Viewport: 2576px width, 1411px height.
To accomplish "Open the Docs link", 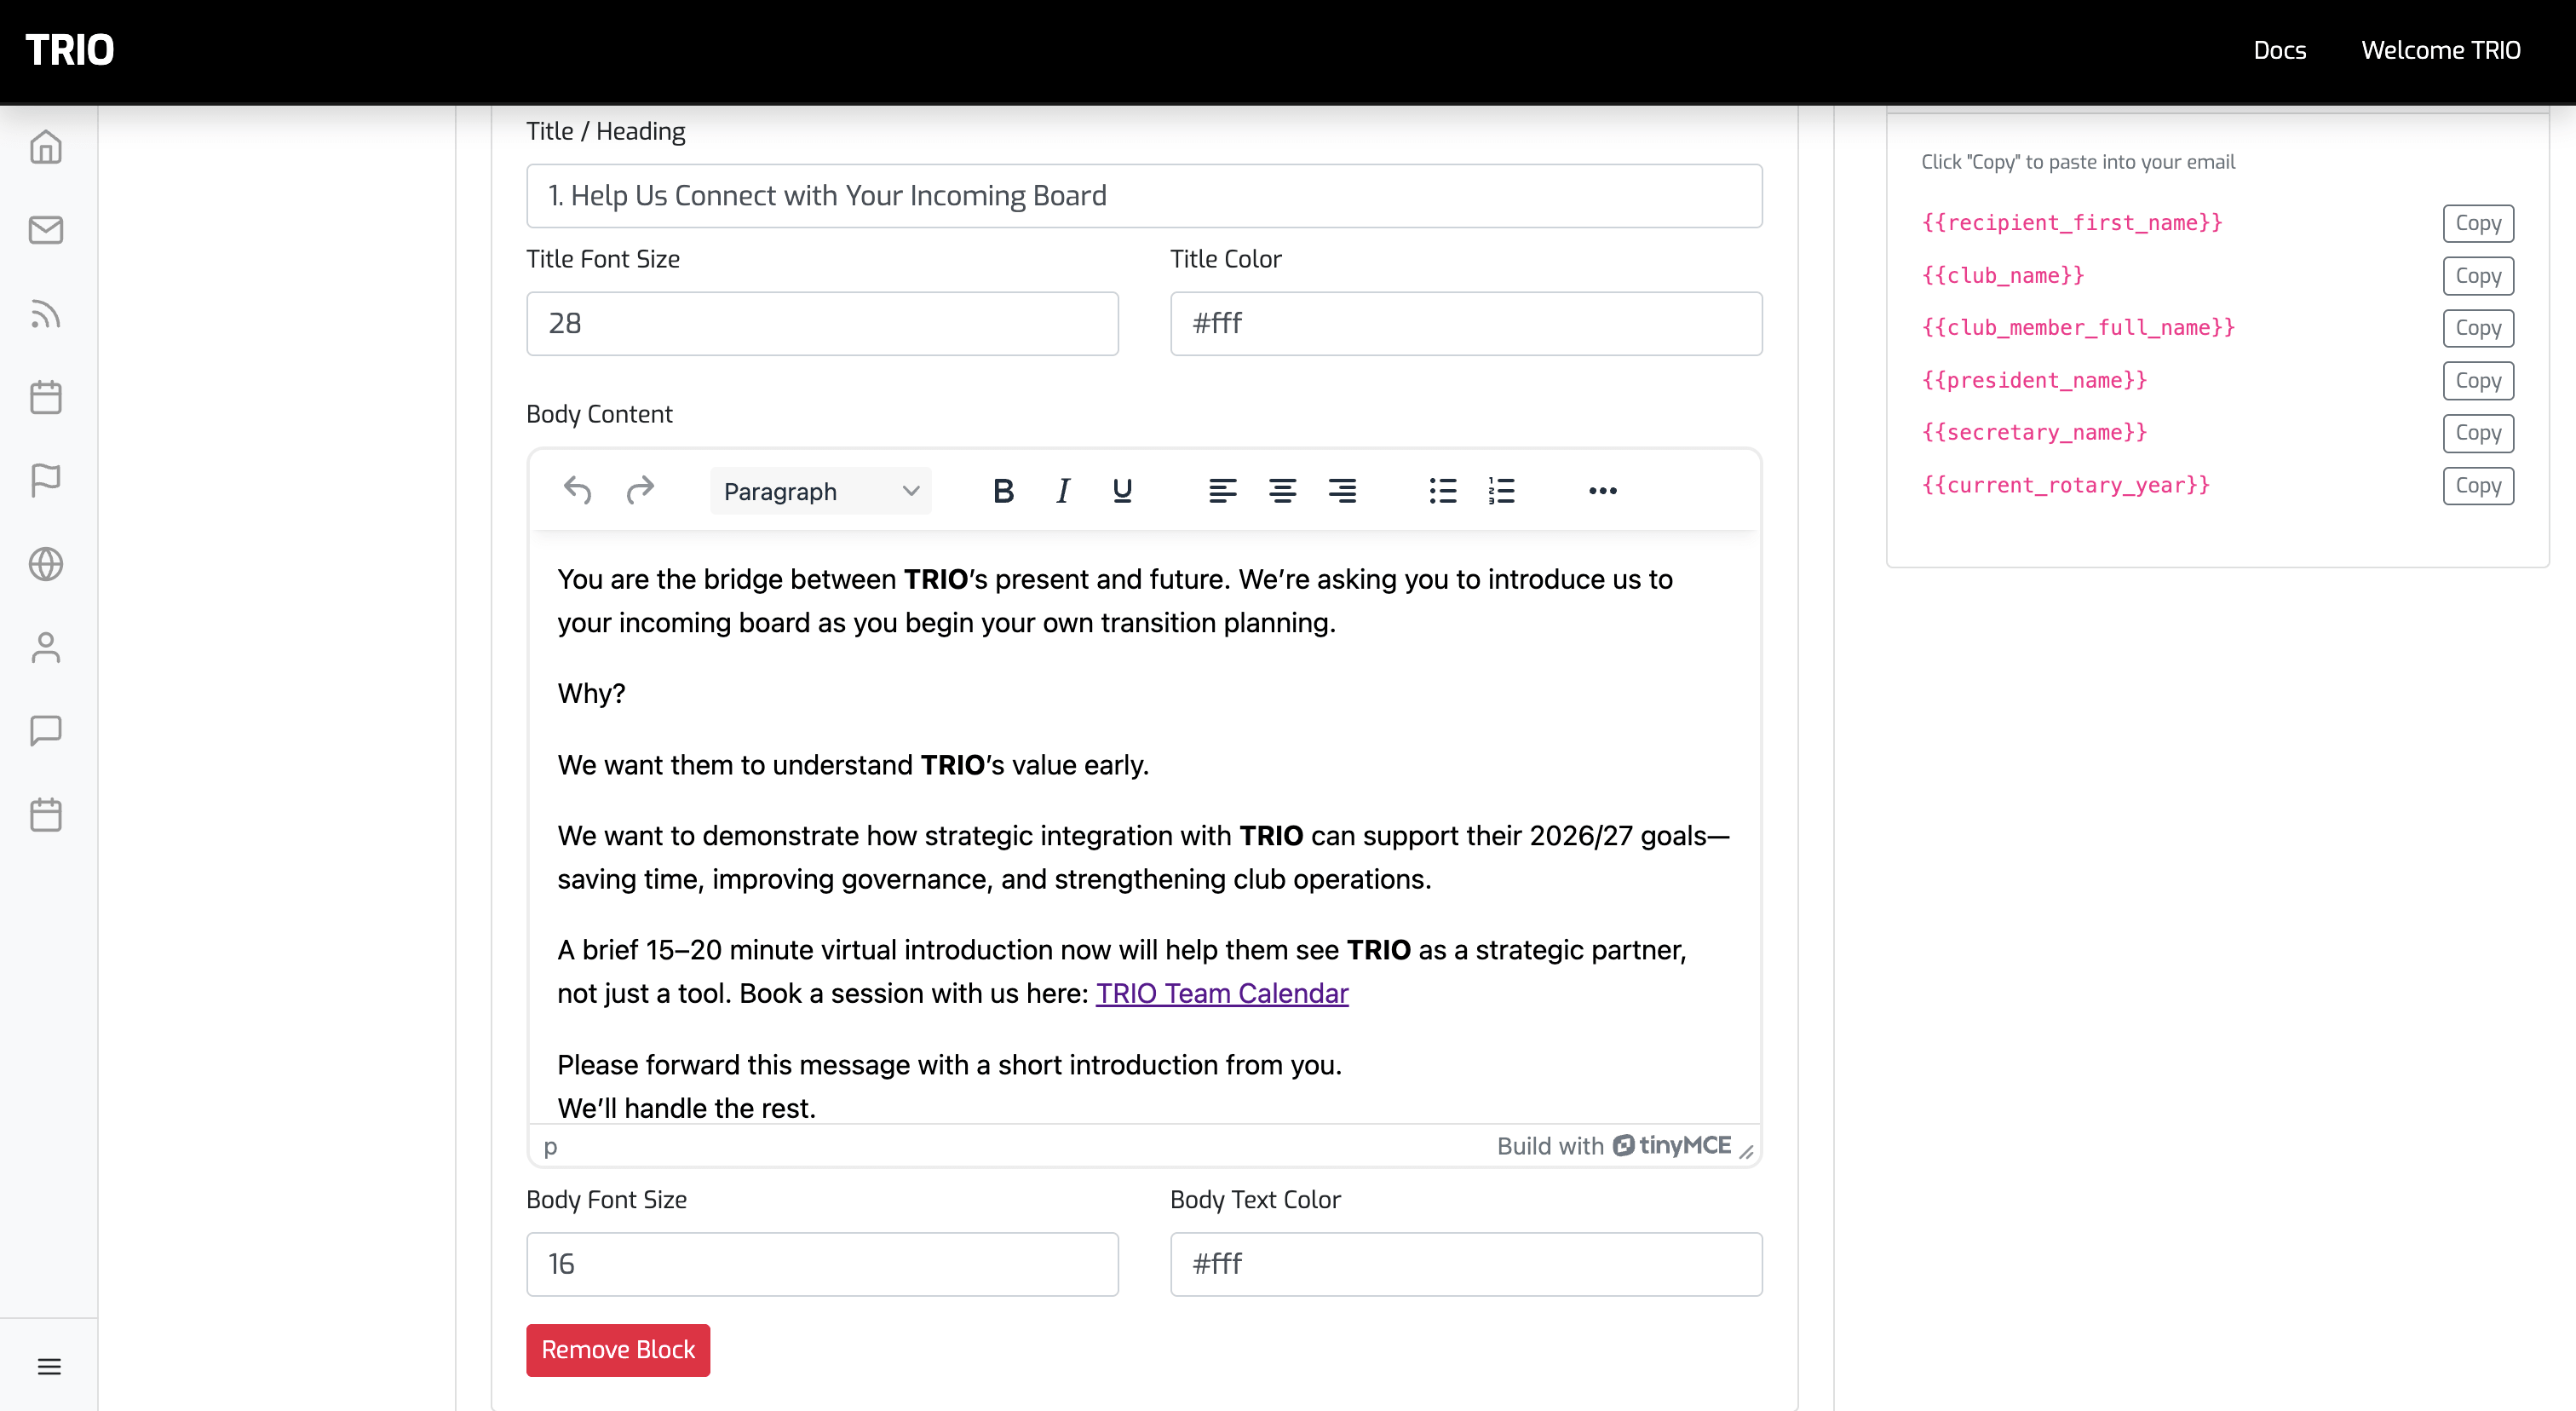I will (2279, 50).
